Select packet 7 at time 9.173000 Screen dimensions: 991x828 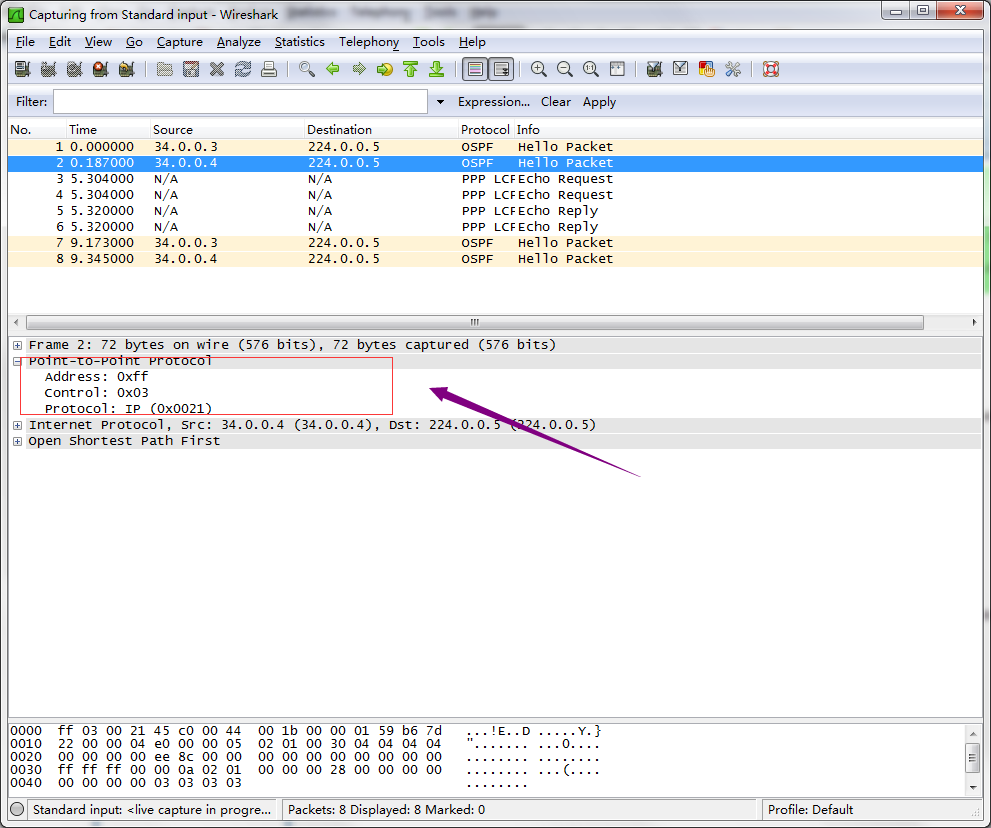click(496, 243)
